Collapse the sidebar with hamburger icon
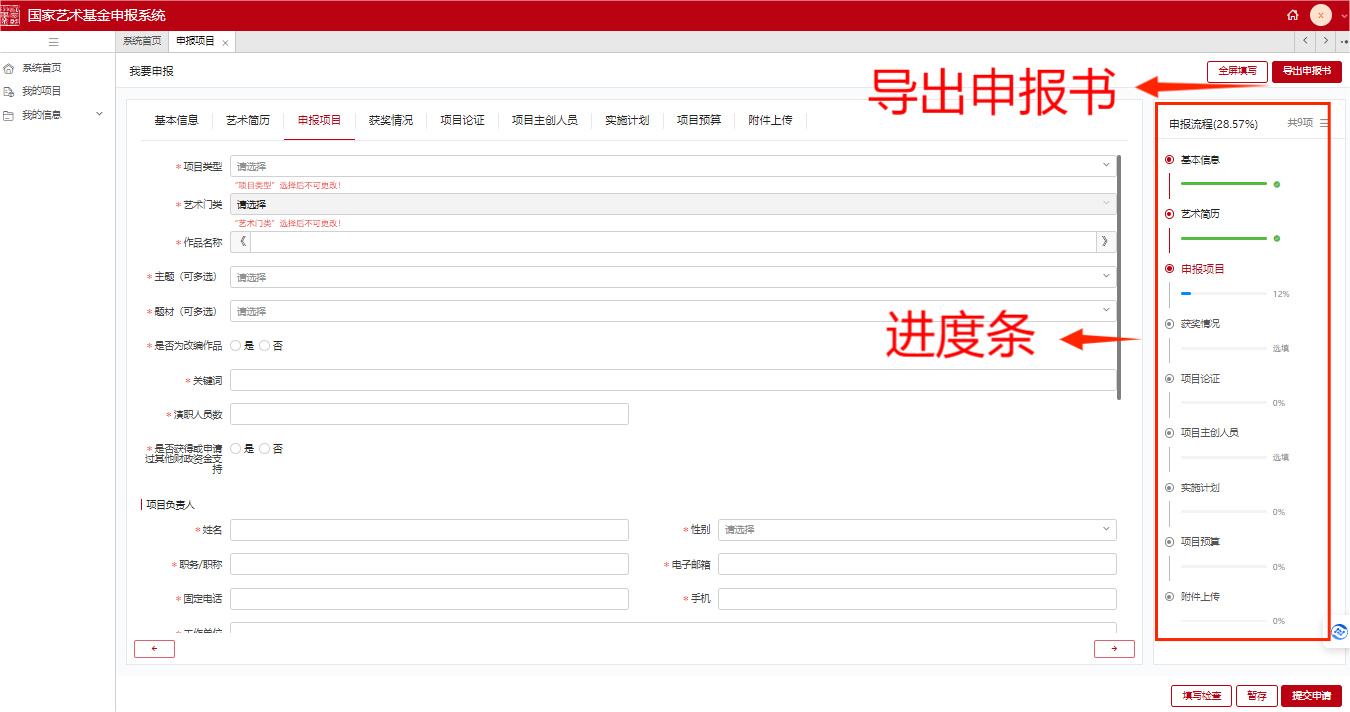The image size is (1350, 712). pyautogui.click(x=54, y=42)
